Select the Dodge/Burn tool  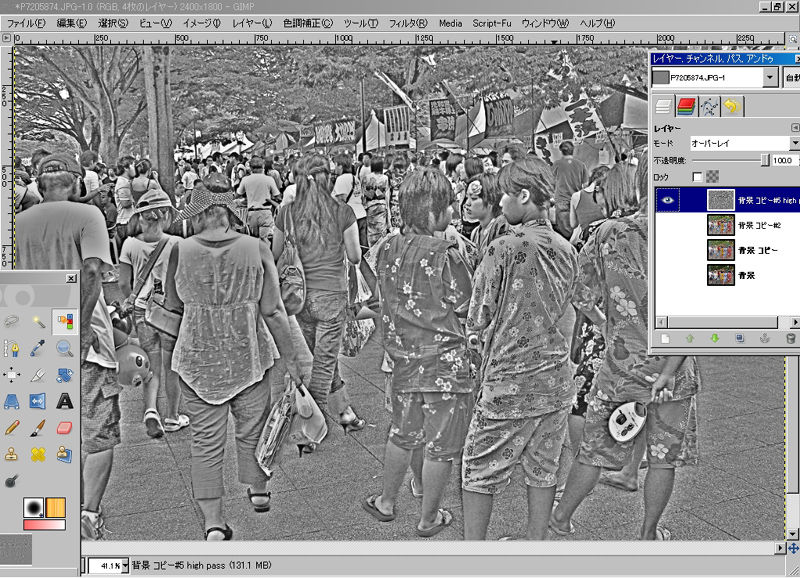[11, 481]
